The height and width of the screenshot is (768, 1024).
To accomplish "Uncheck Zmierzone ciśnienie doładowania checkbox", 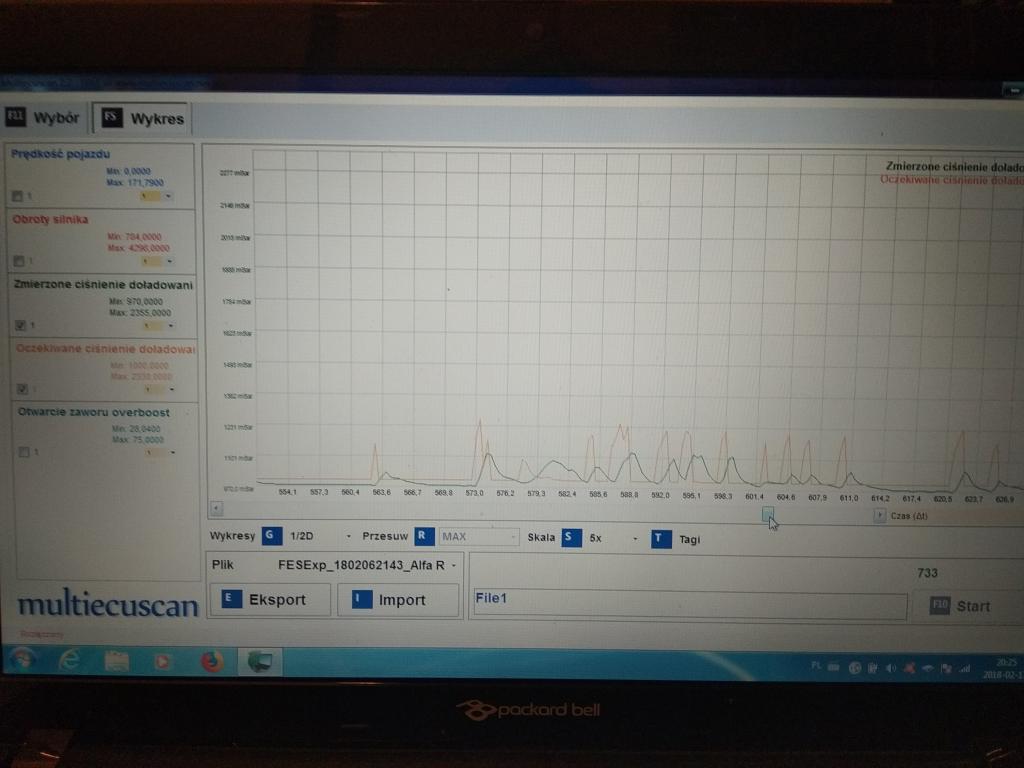I will (20, 325).
